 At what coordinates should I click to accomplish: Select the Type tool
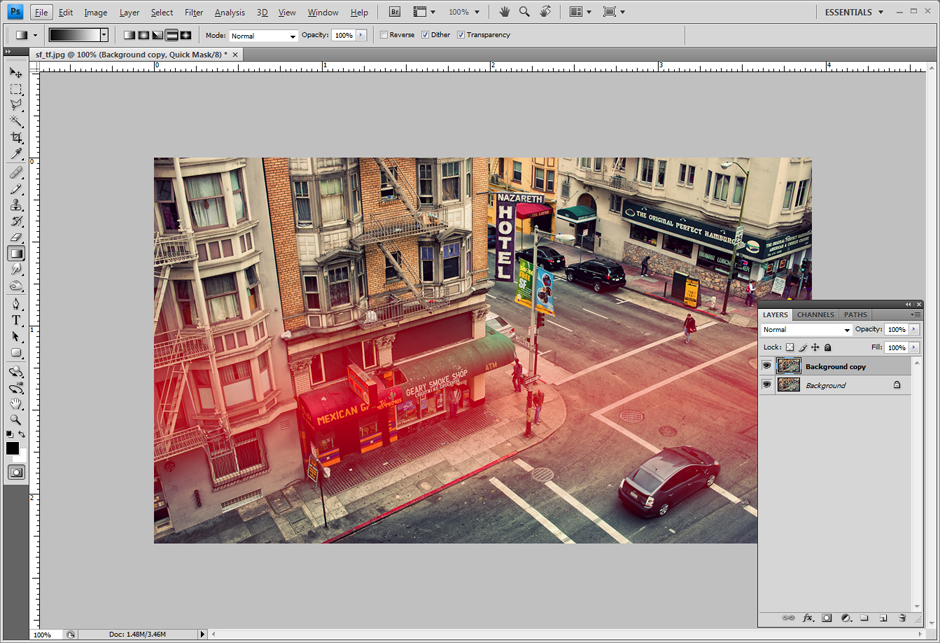tap(16, 321)
